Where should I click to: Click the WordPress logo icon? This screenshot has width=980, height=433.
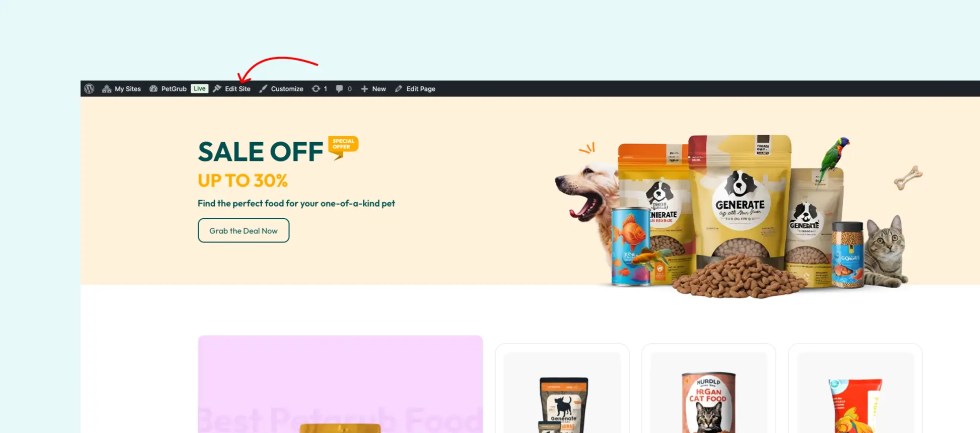pos(89,89)
